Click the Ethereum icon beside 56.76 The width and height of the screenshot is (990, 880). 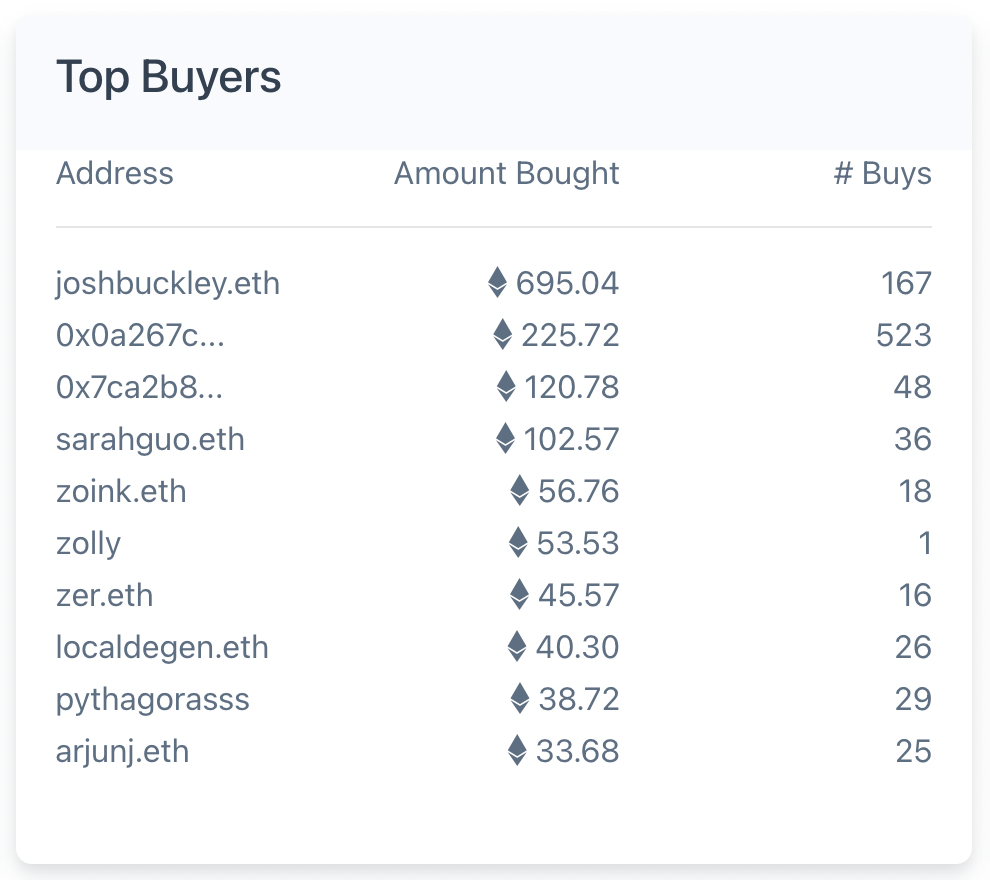(520, 491)
